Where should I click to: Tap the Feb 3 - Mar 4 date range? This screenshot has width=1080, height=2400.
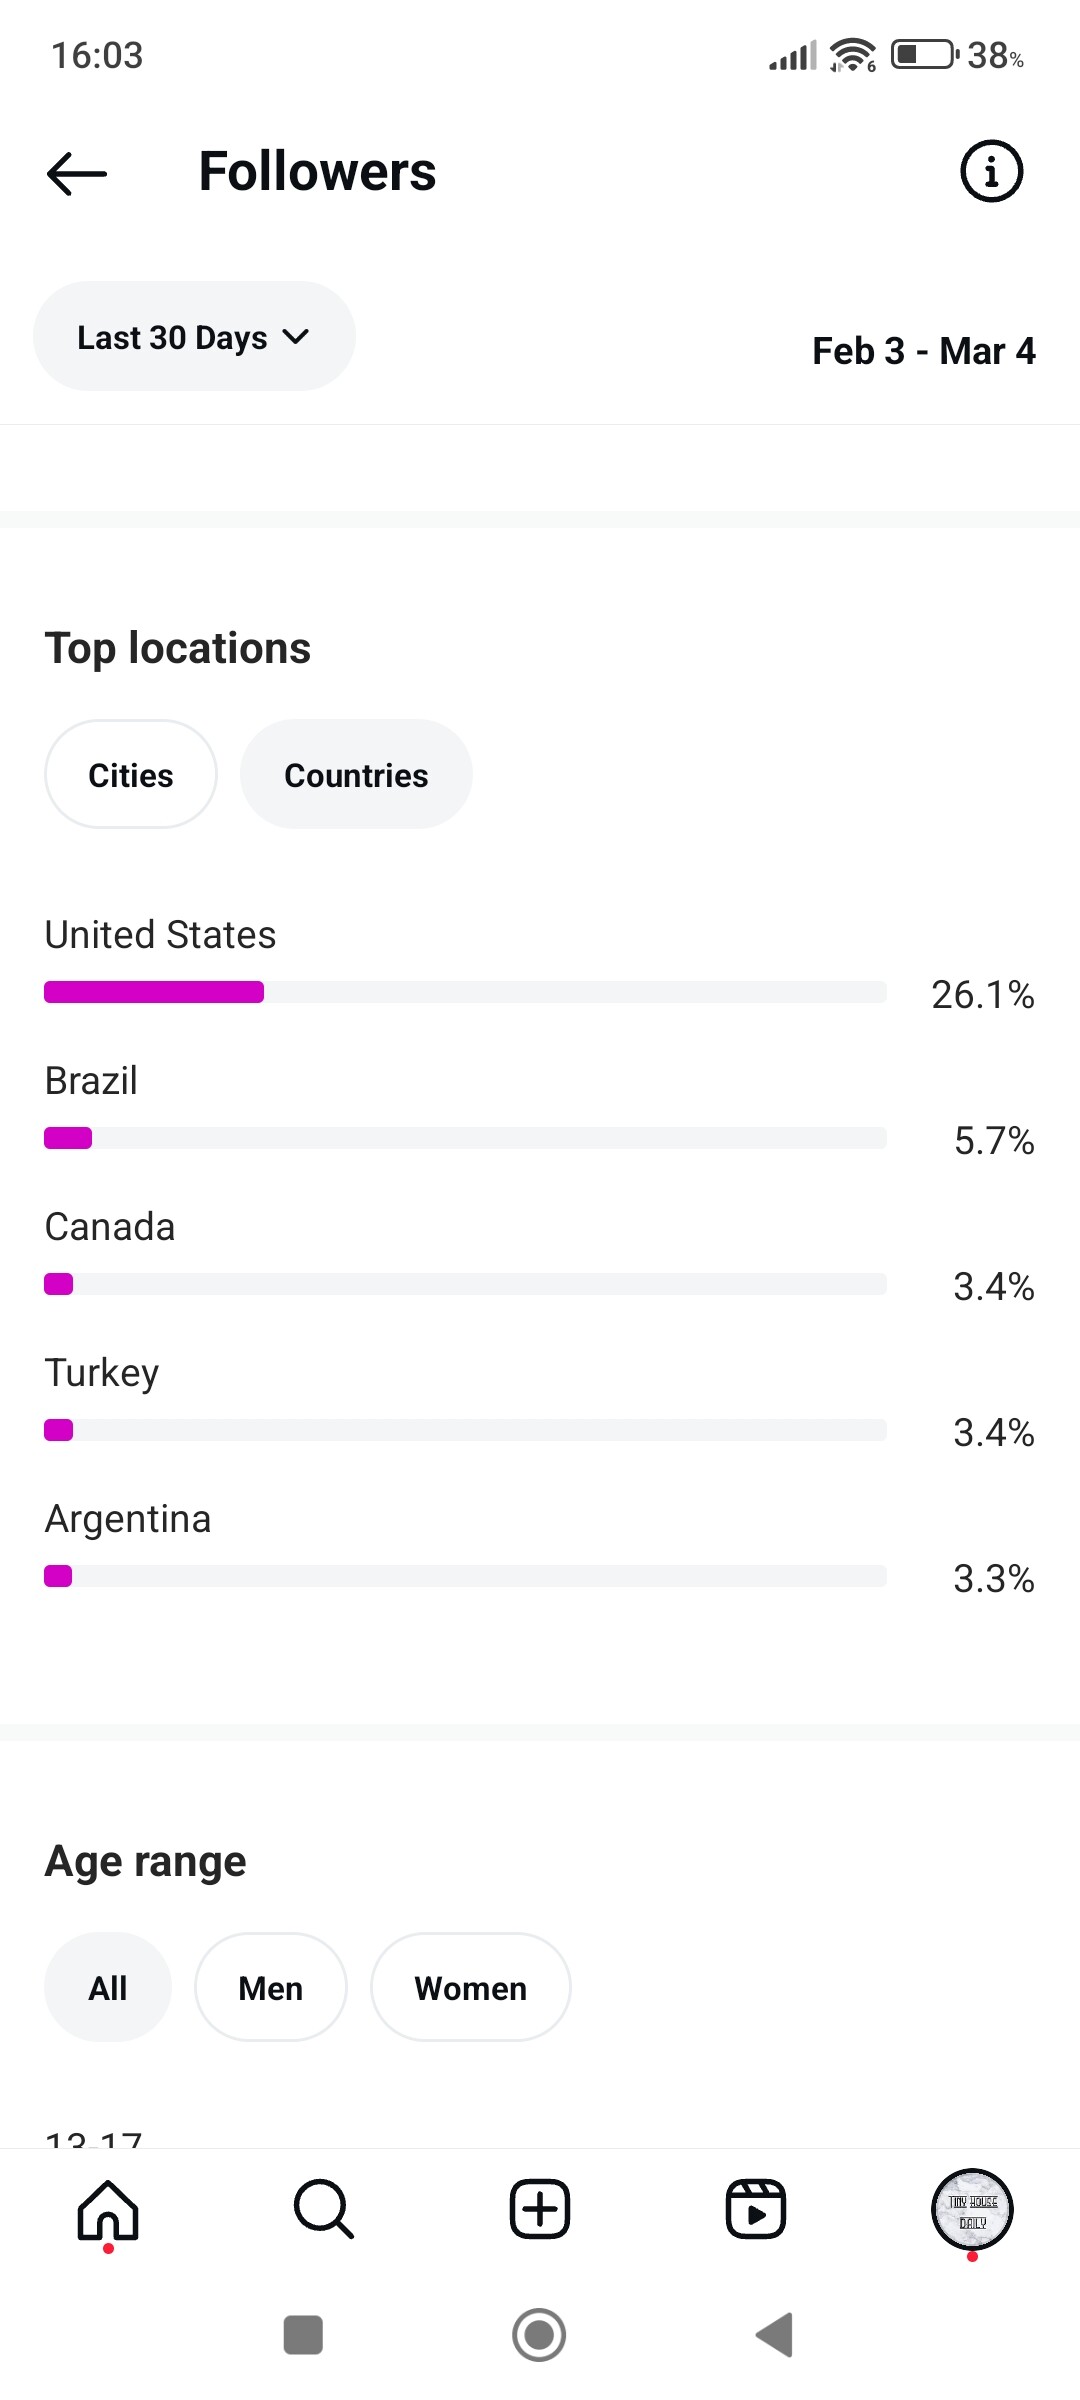(x=924, y=351)
